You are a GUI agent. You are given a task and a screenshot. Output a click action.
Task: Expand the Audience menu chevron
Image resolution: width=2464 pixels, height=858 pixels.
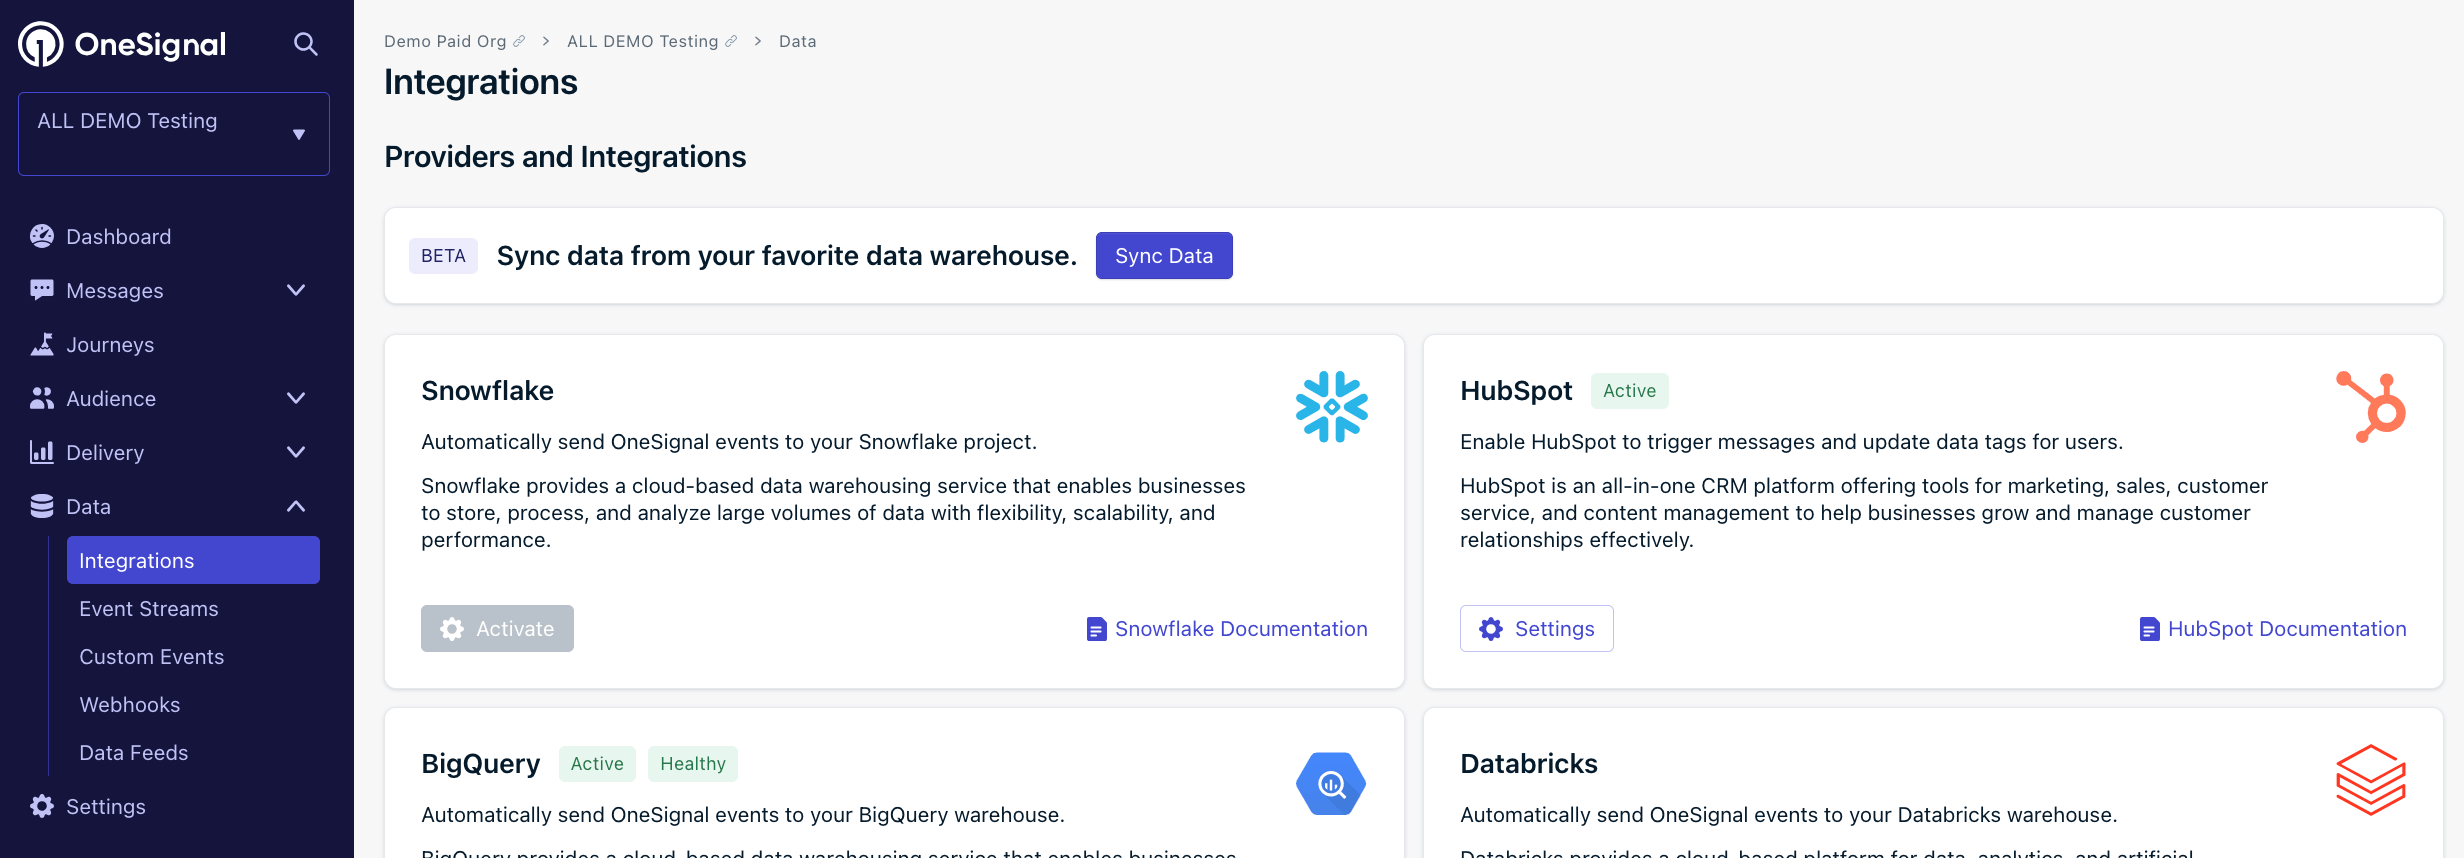pyautogui.click(x=296, y=398)
